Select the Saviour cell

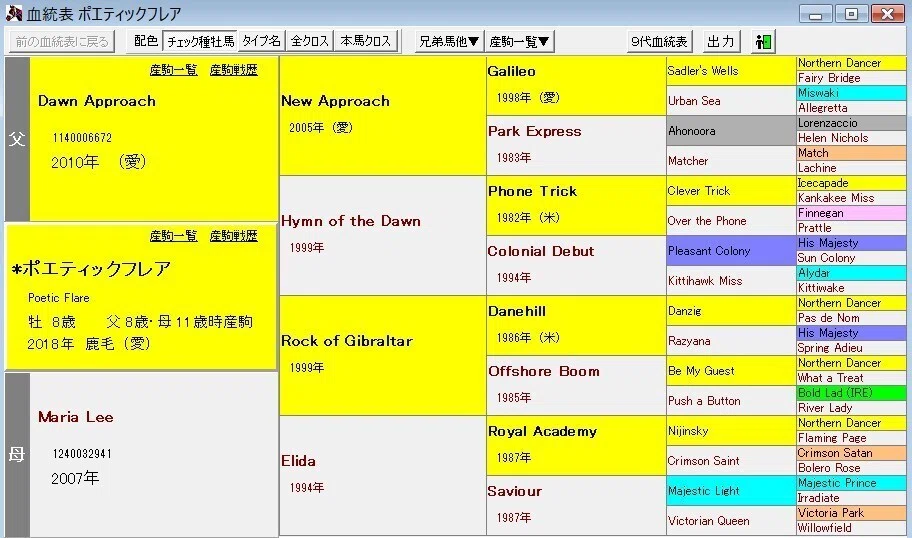576,505
